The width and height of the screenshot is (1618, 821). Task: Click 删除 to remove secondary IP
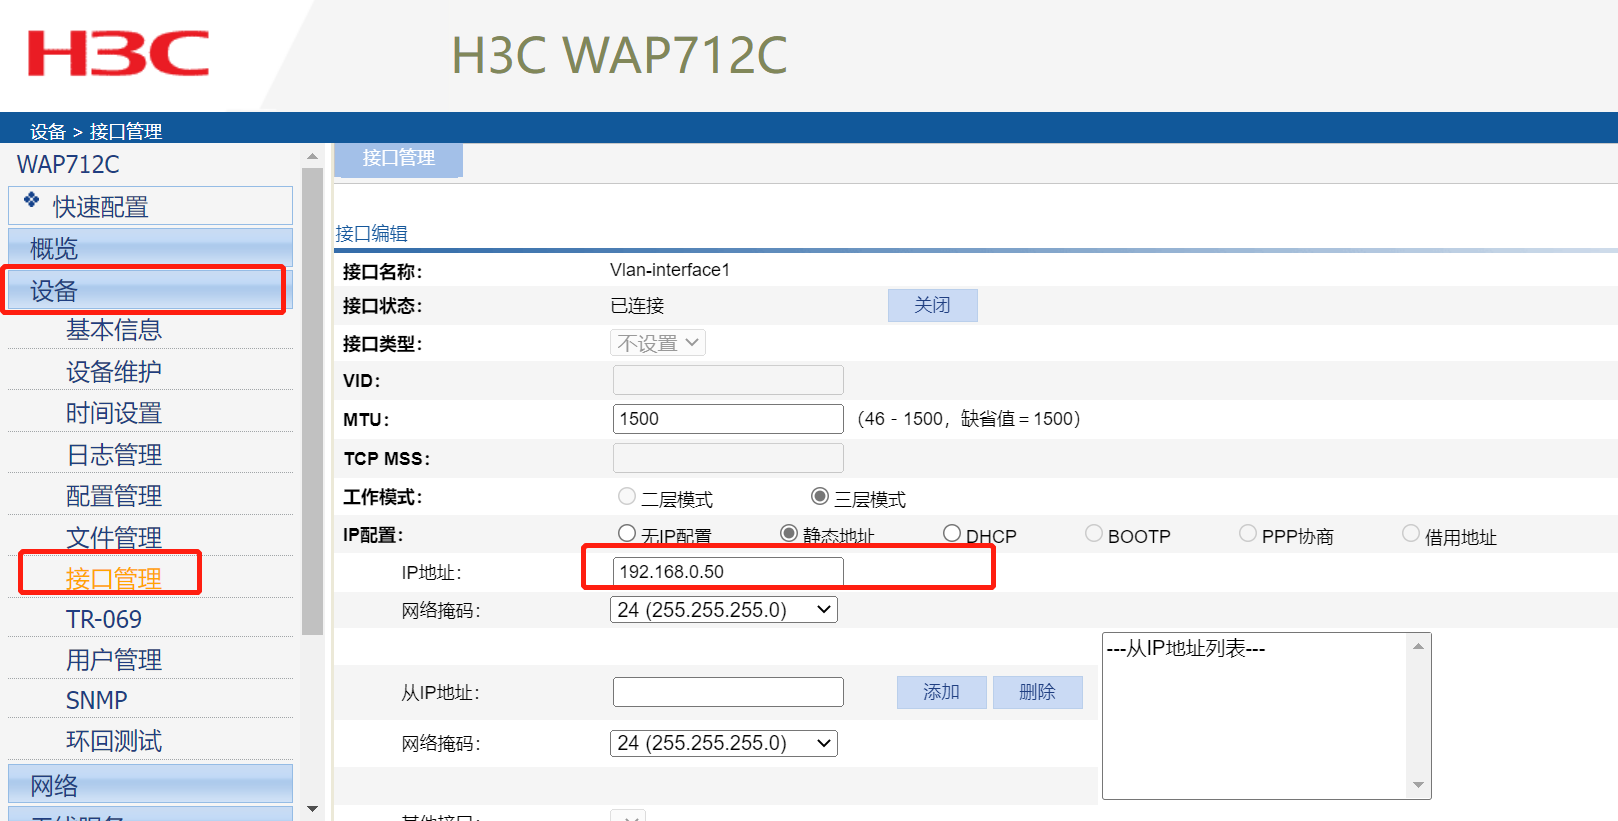pos(1038,692)
